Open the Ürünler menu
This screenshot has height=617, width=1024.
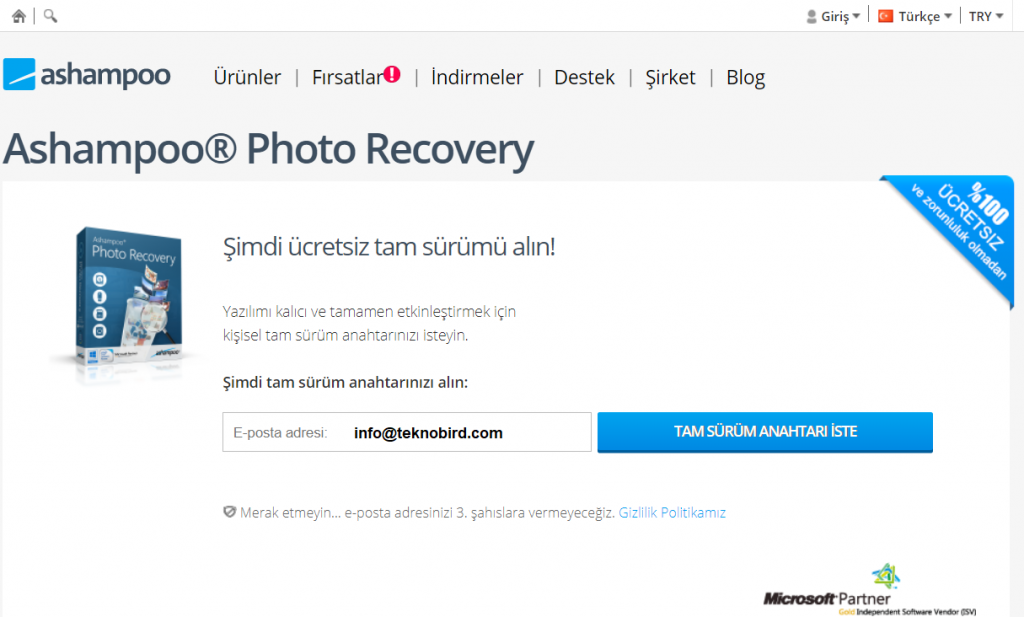(x=247, y=77)
